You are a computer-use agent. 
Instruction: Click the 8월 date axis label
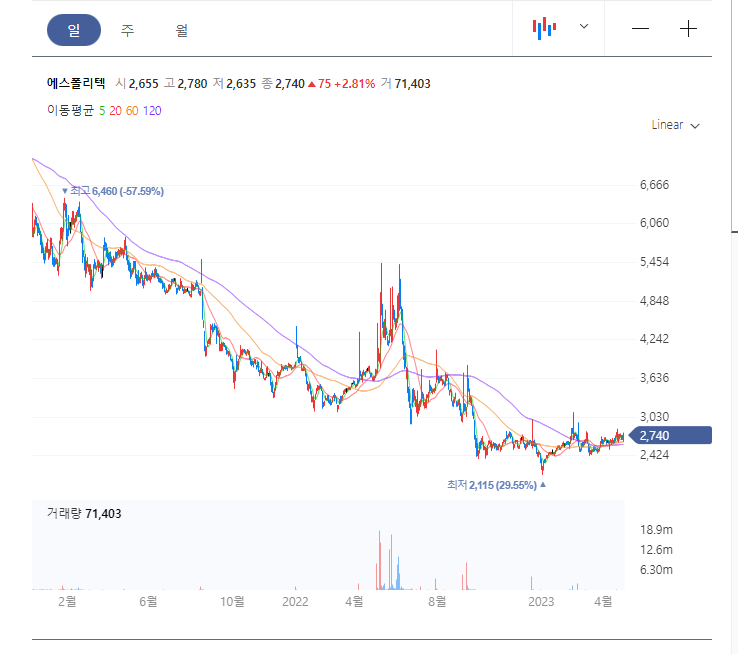tap(437, 601)
